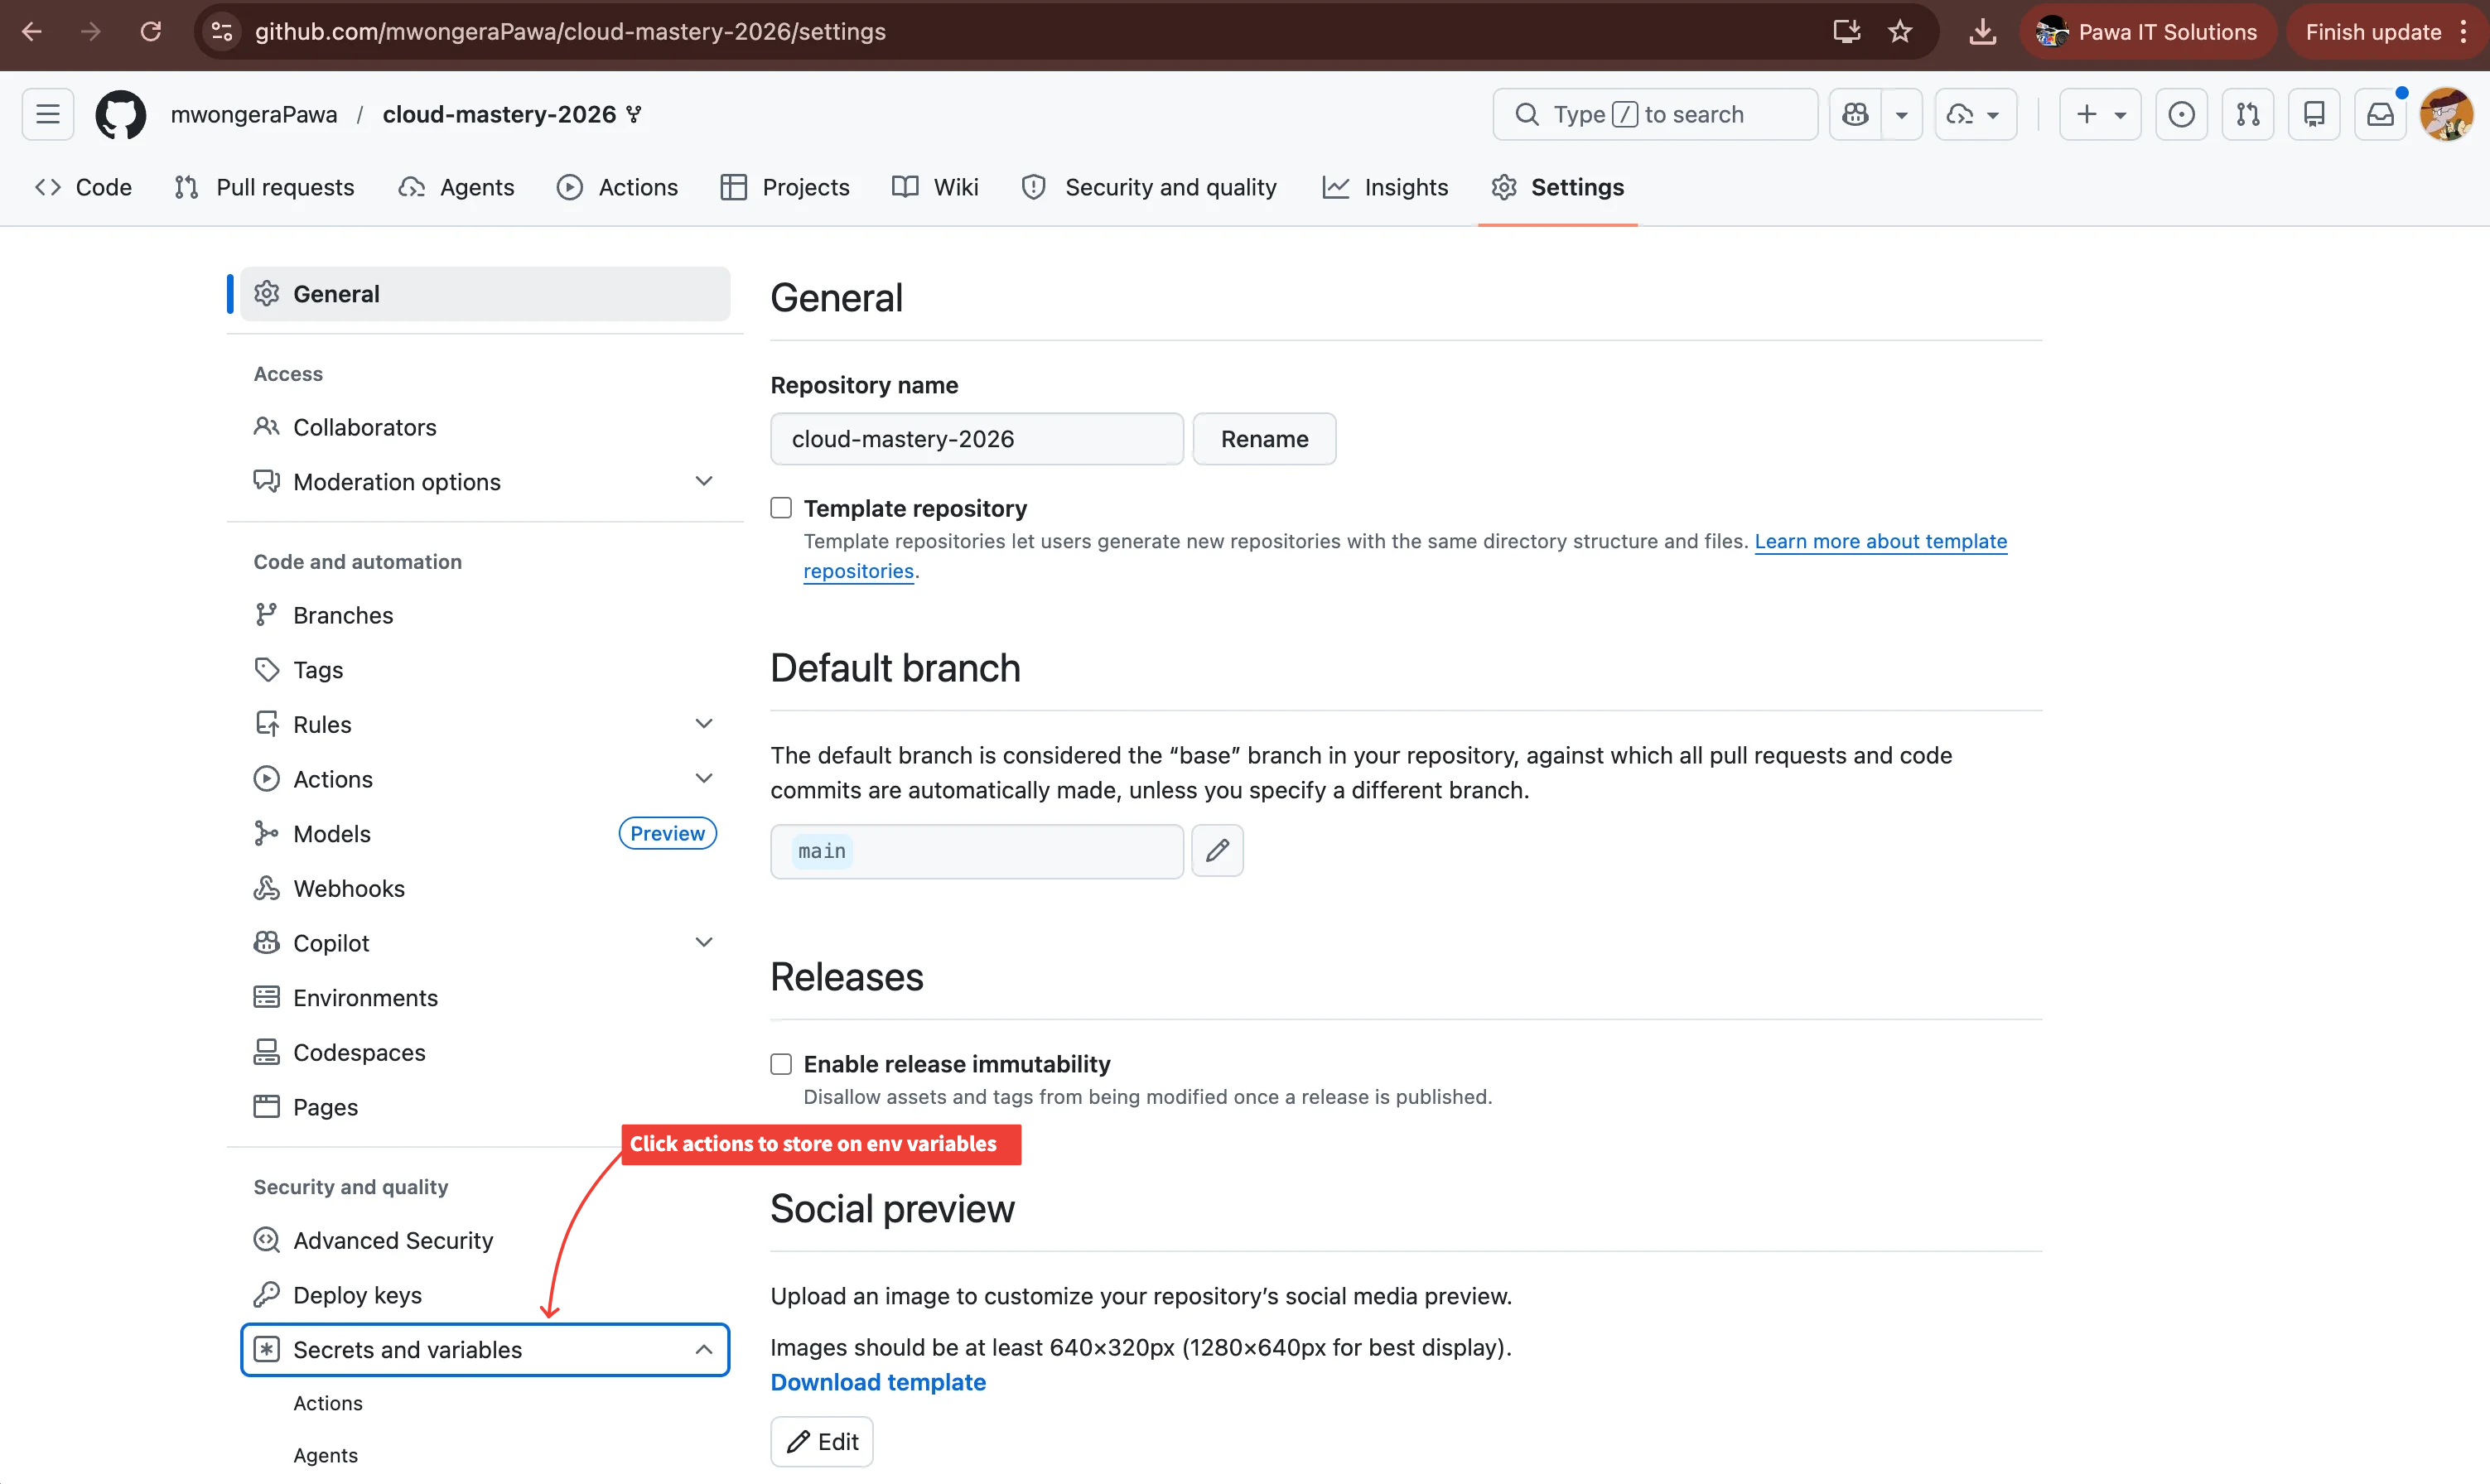
Task: Go to mwongeraPawa profile link
Action: click(254, 114)
